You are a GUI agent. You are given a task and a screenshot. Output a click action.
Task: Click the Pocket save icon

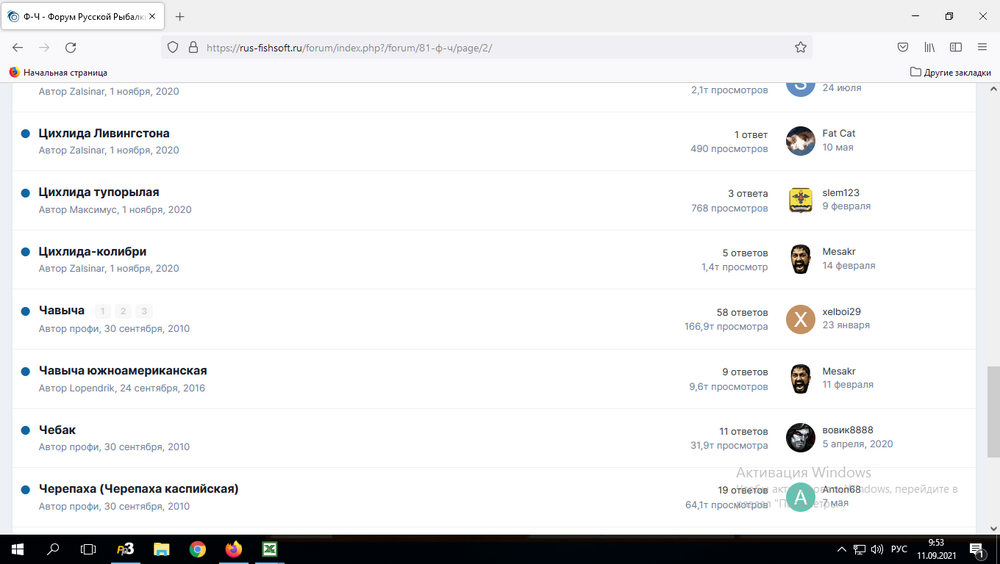click(x=902, y=47)
